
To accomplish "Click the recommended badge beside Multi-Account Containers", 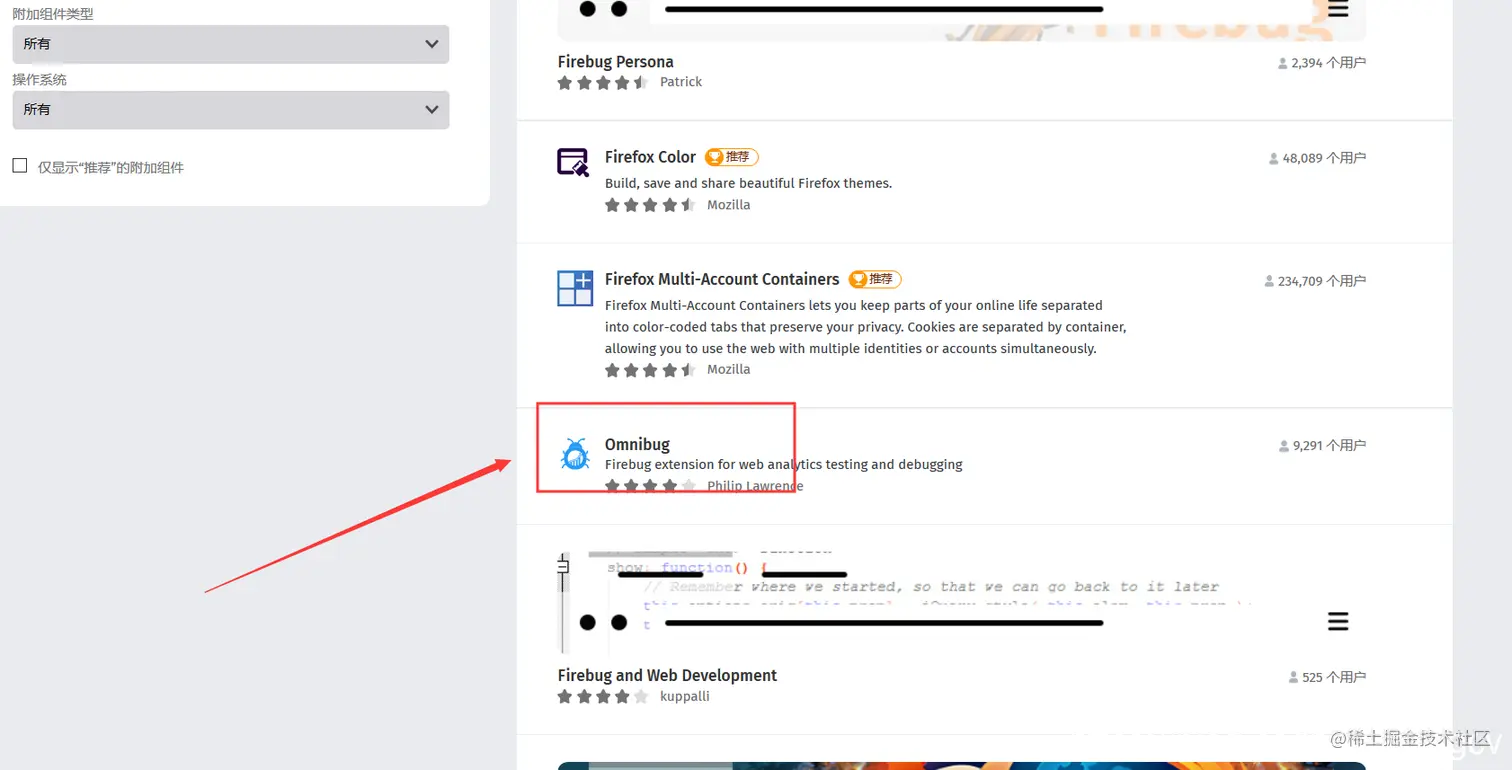I will click(x=875, y=279).
